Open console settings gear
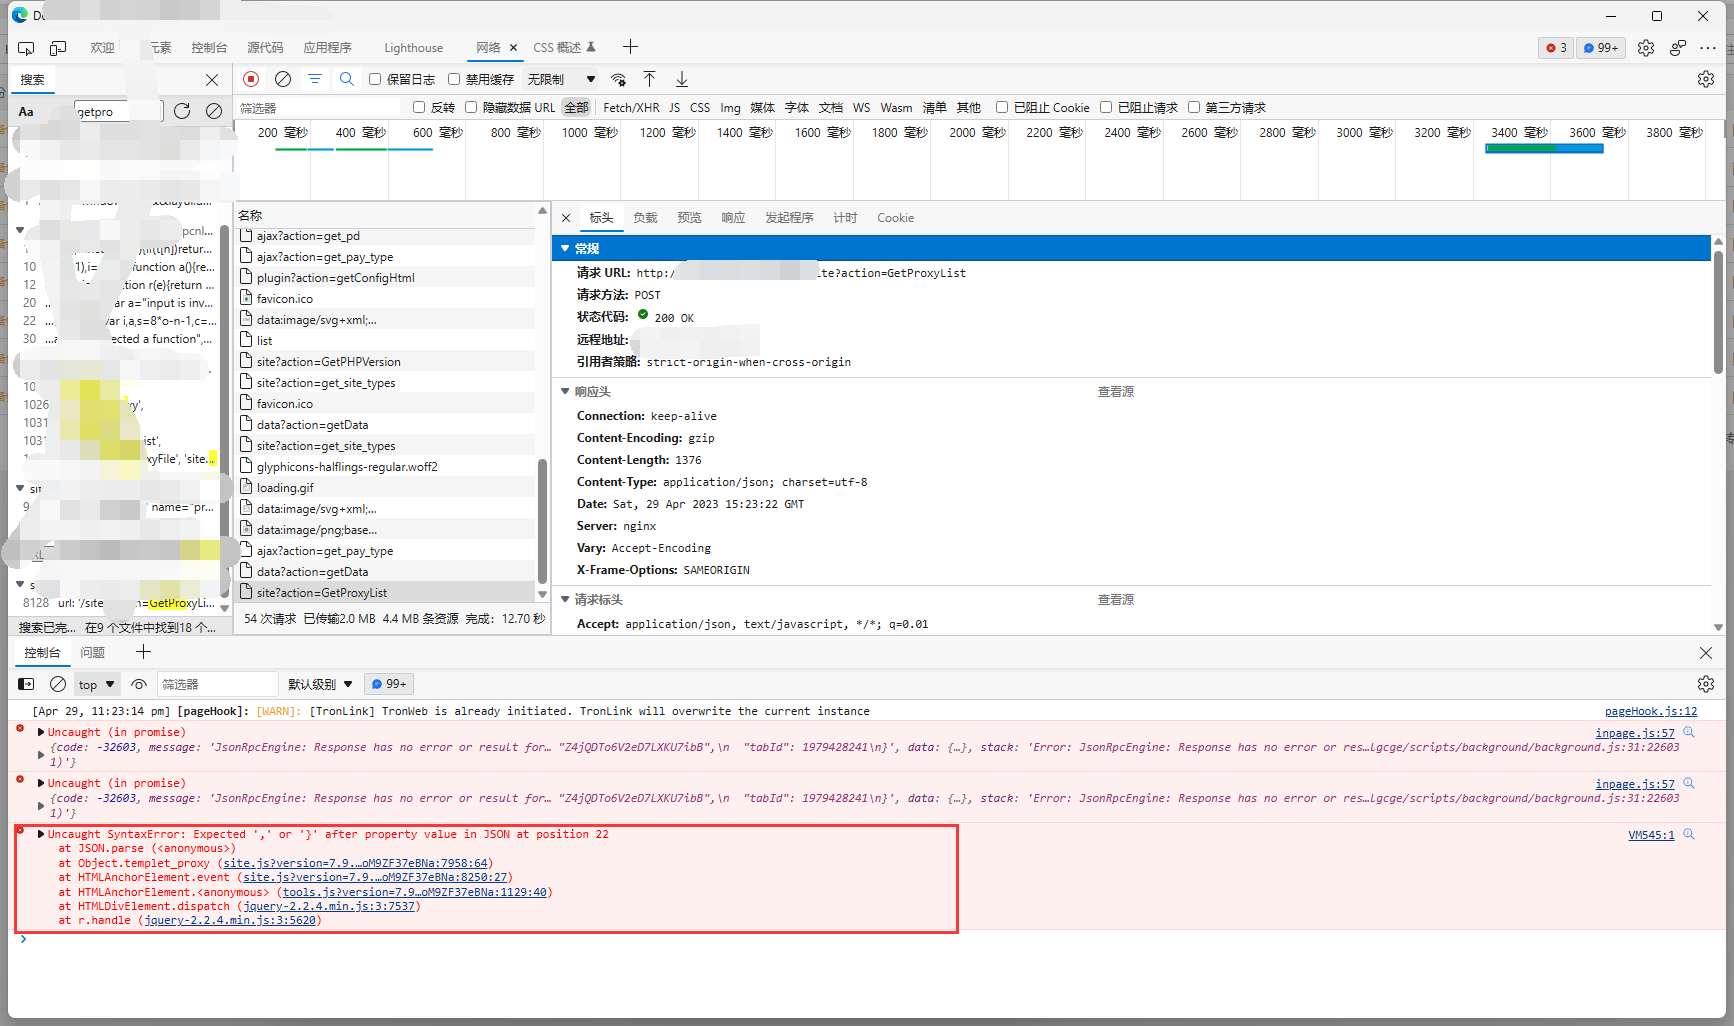Viewport: 1734px width, 1026px height. coord(1706,684)
